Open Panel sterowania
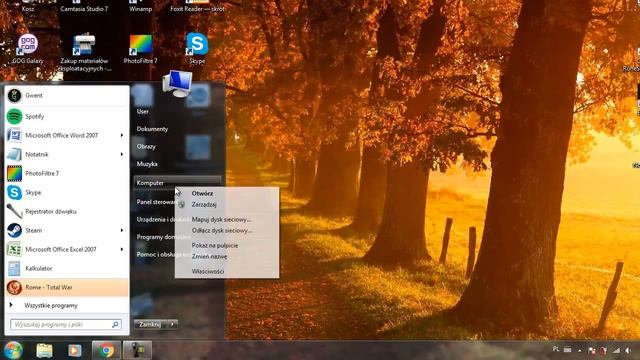640x360 pixels. point(156,202)
